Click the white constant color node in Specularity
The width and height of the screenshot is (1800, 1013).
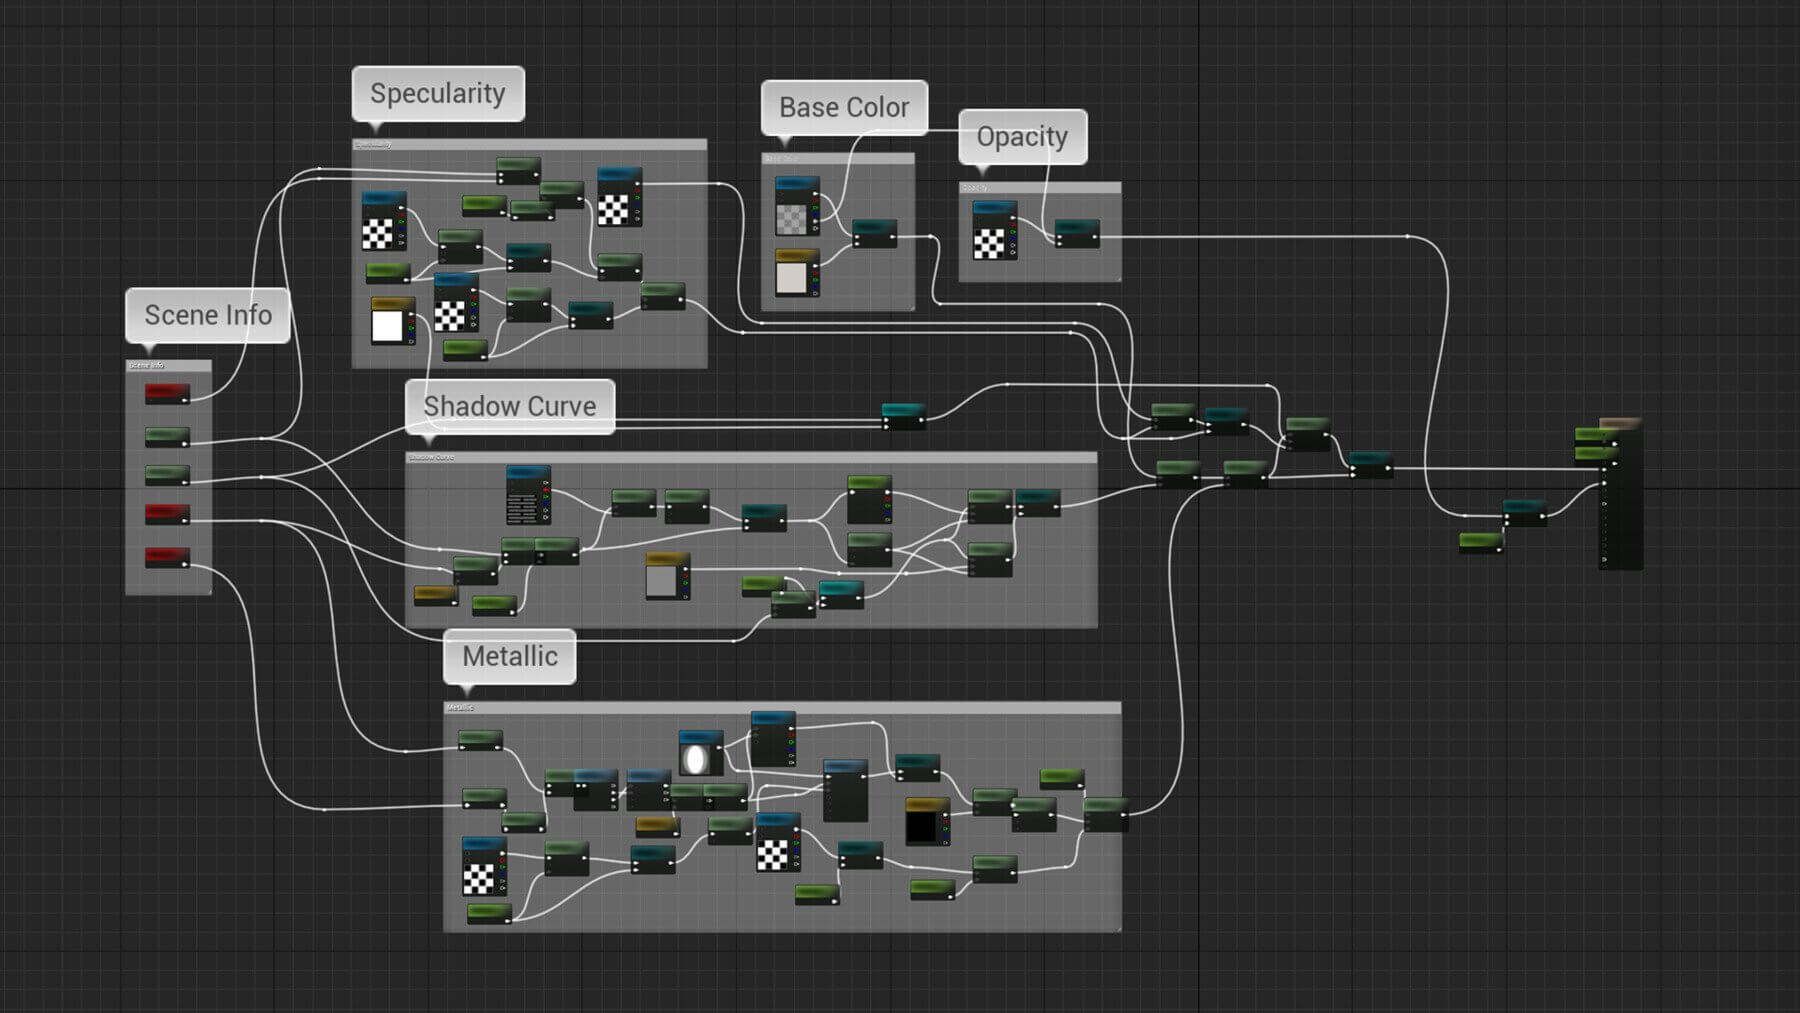point(392,321)
